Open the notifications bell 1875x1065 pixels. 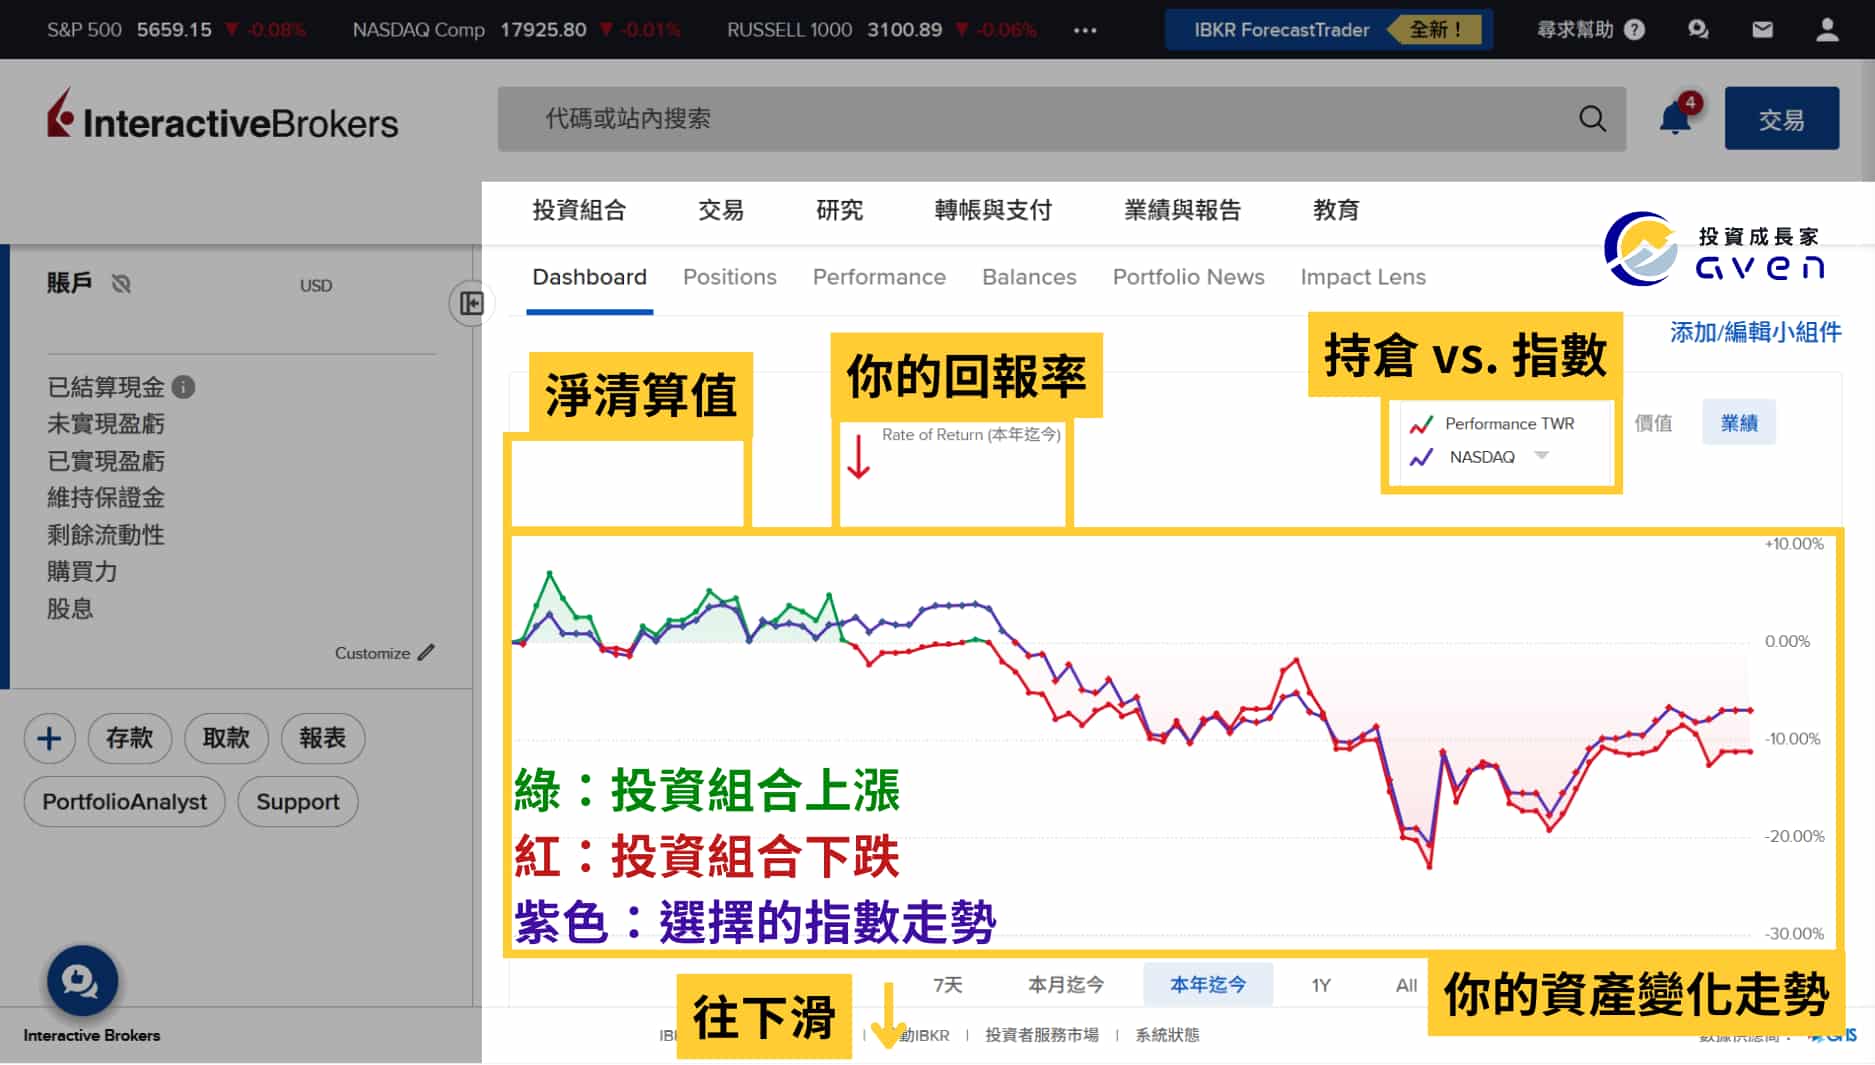tap(1676, 118)
